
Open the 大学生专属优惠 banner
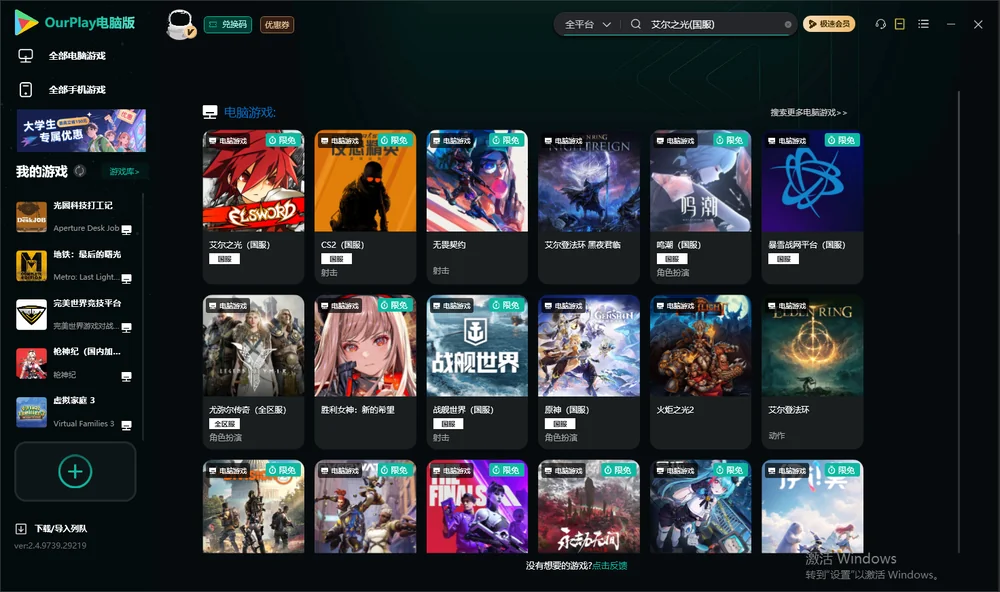coord(82,131)
